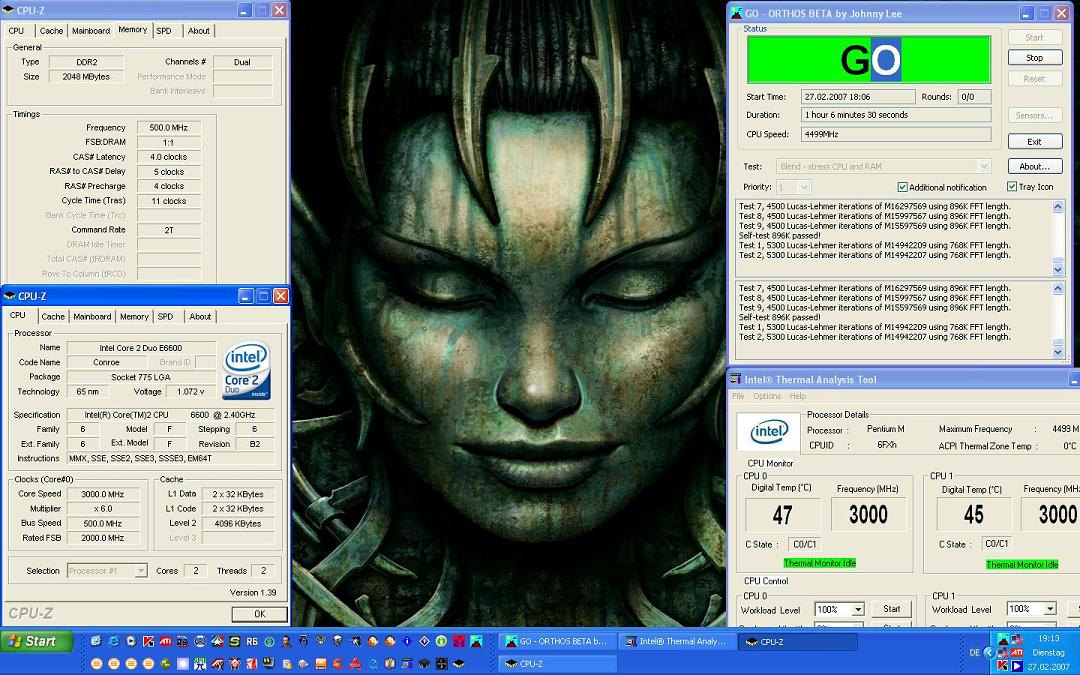This screenshot has height=675, width=1080.
Task: Click the ORTHOS Duration field
Action: pos(895,115)
